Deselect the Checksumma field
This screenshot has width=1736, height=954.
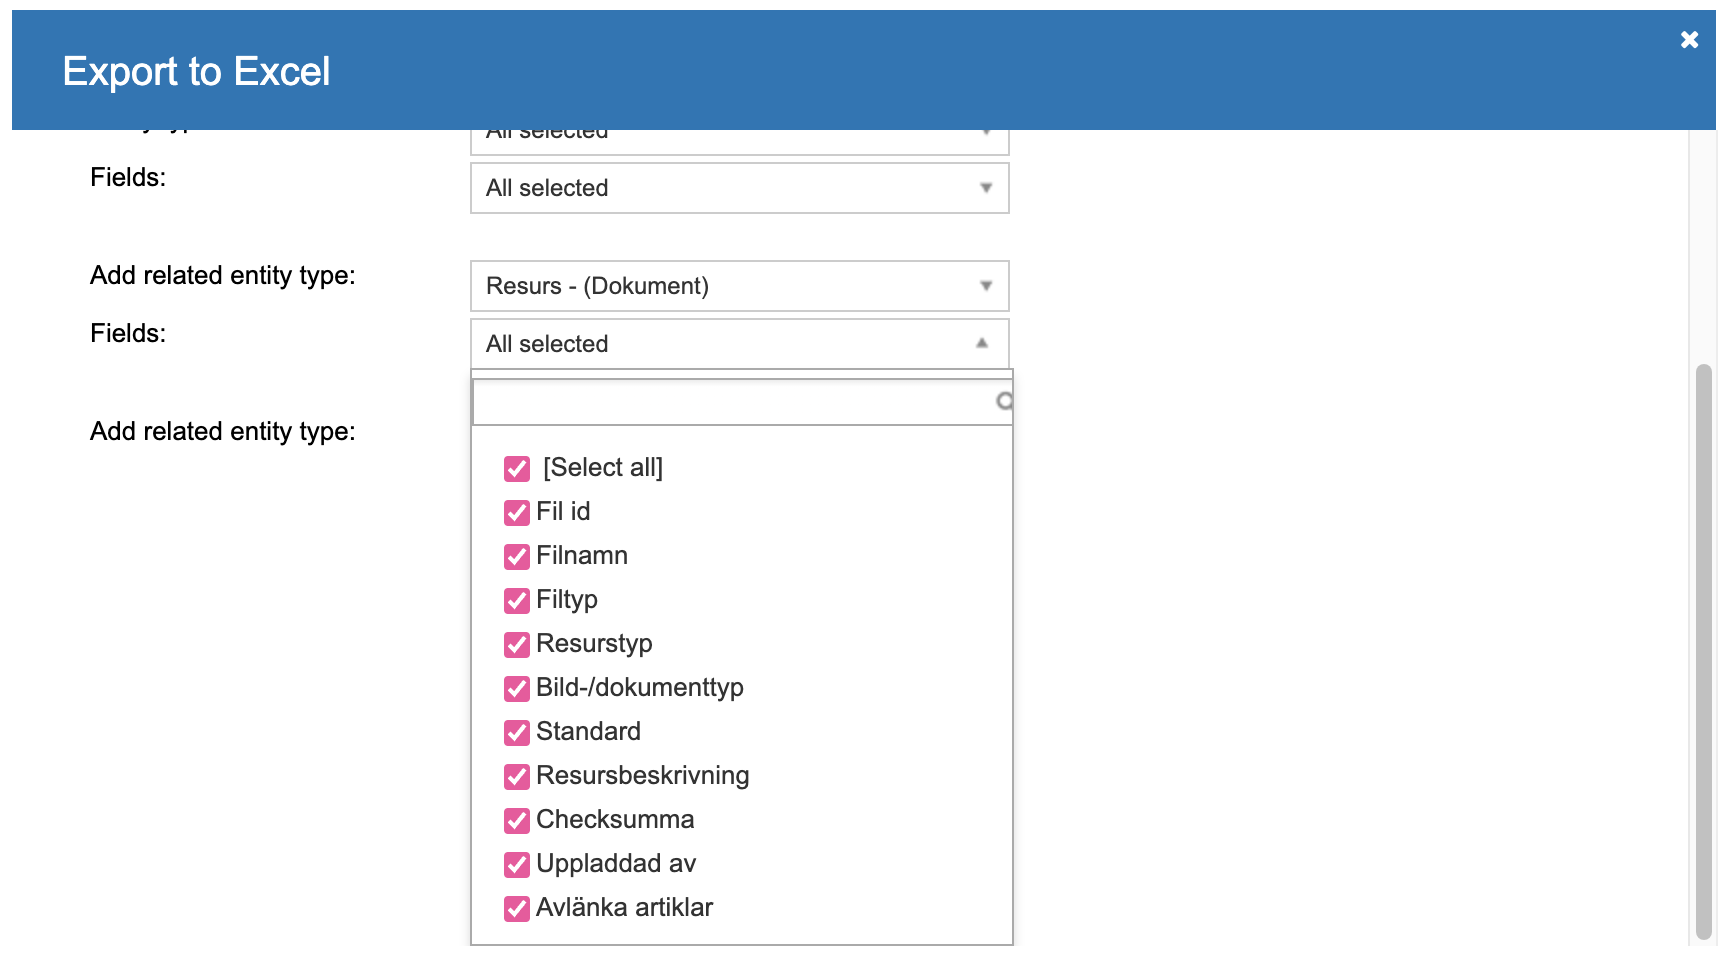pos(517,820)
